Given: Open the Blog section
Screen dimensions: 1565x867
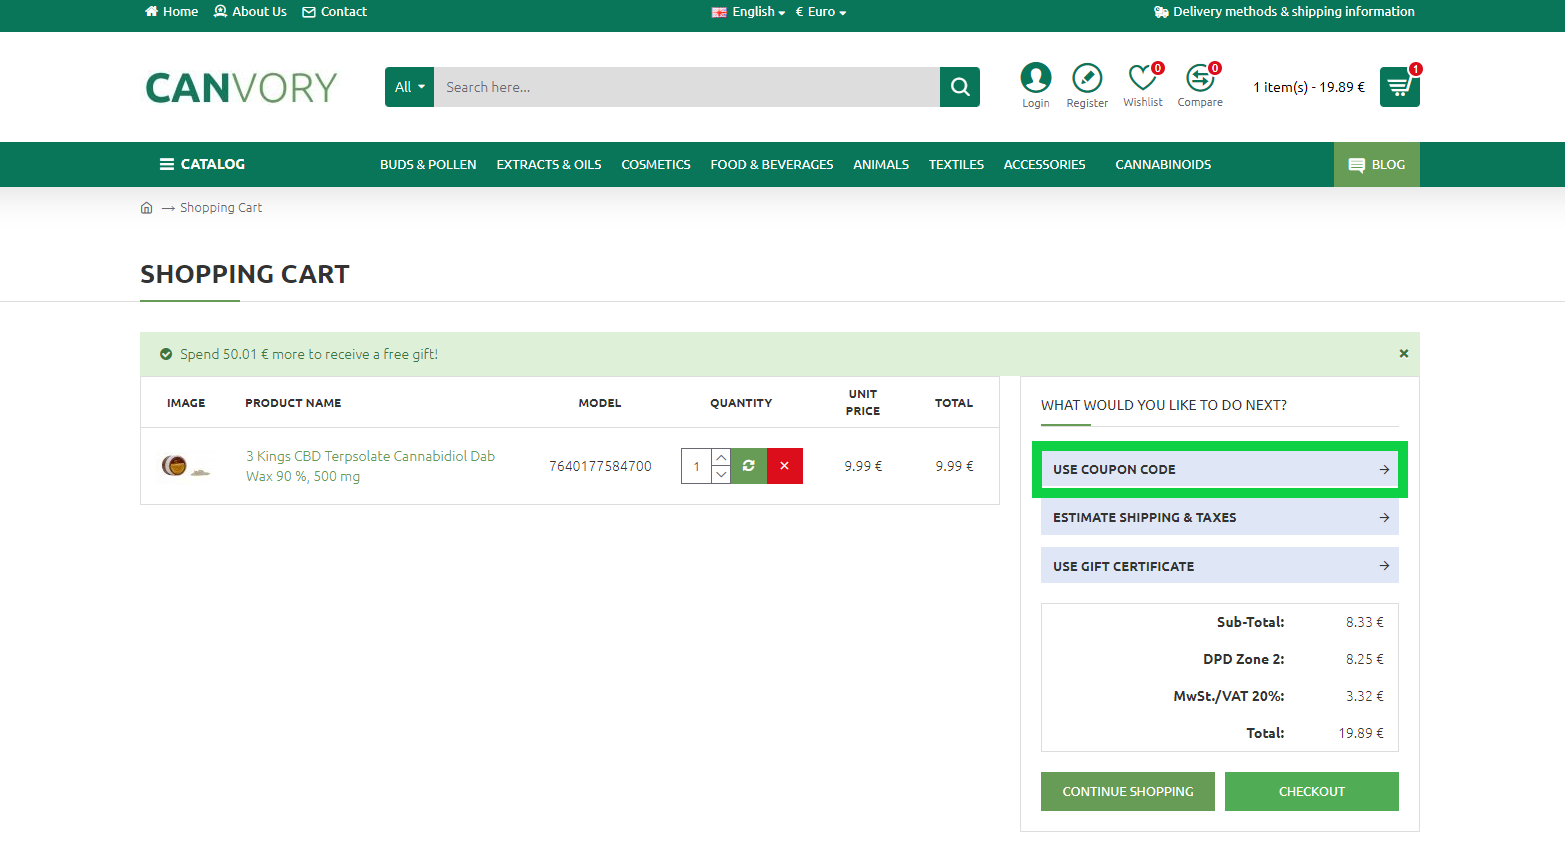Looking at the screenshot, I should tap(1377, 165).
